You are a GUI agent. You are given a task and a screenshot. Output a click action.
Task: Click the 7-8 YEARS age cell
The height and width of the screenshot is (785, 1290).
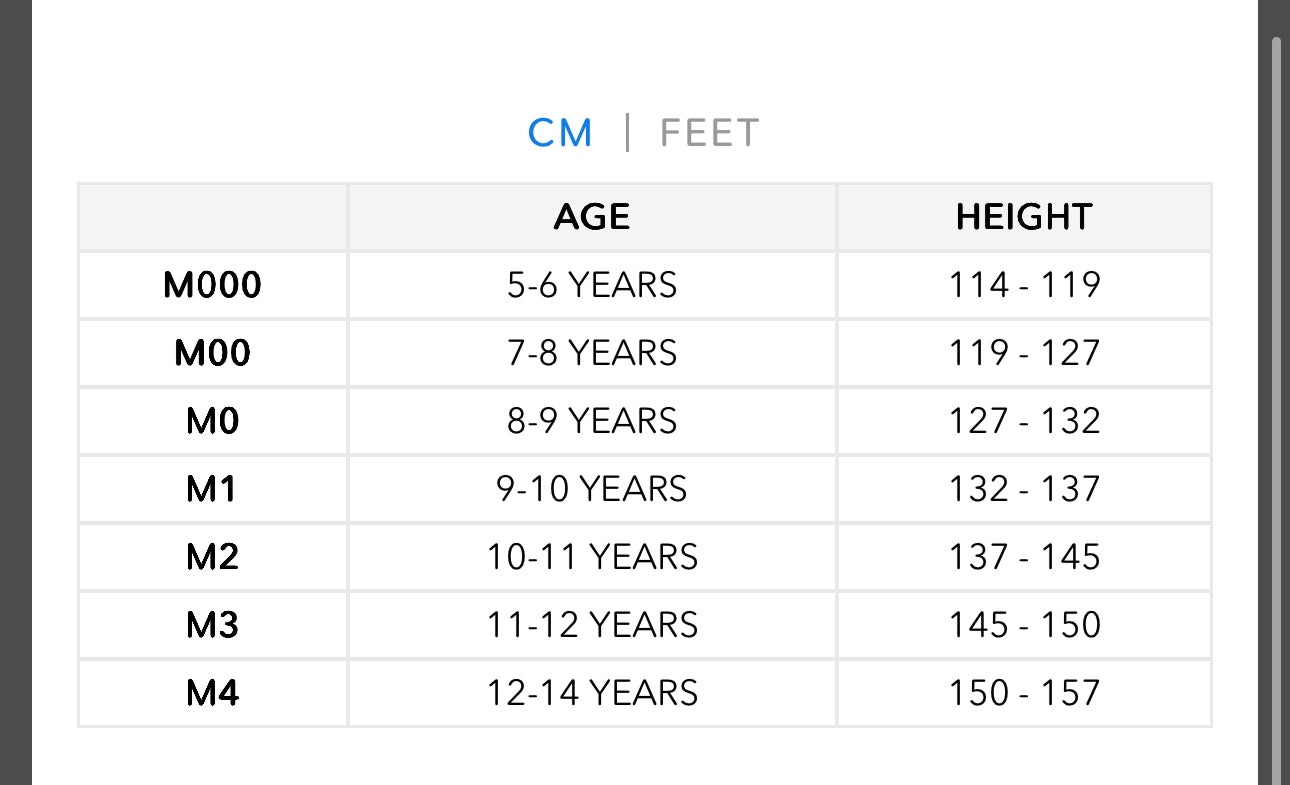coord(592,353)
